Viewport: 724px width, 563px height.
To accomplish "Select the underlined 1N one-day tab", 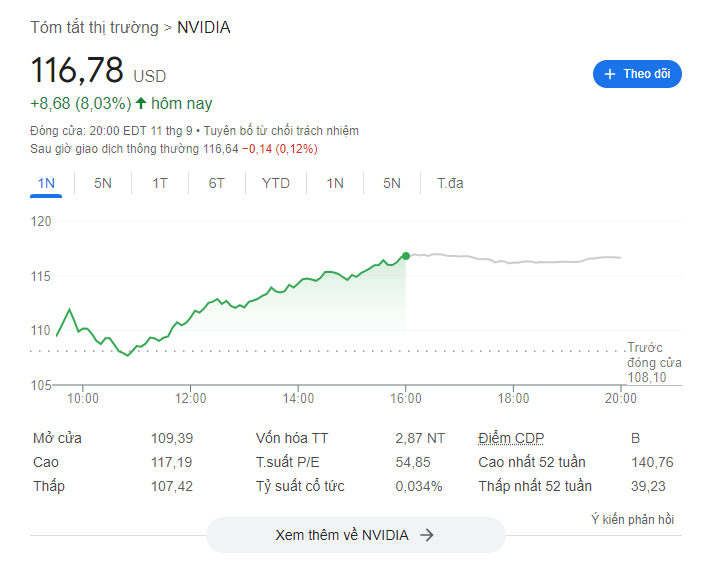I will (x=46, y=183).
